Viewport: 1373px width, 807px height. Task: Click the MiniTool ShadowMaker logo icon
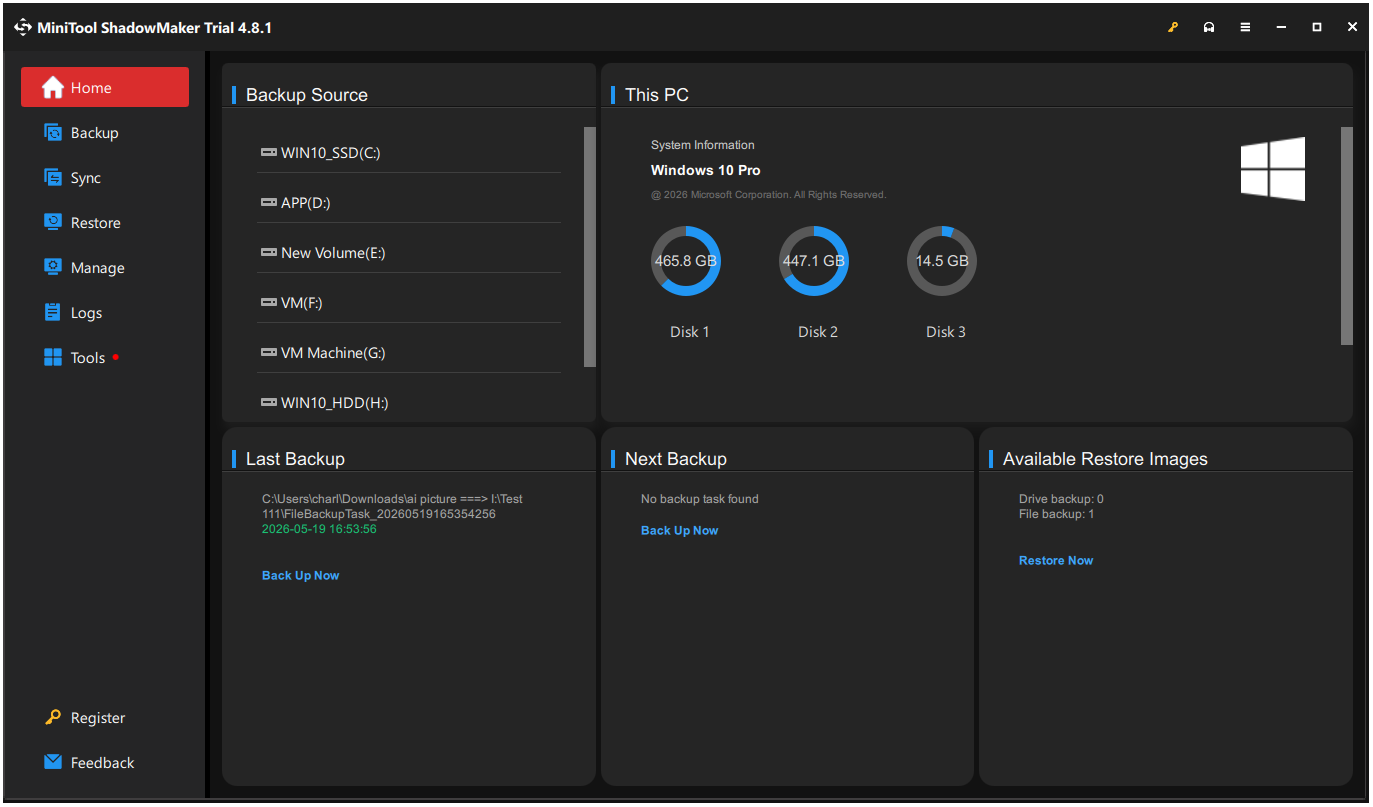tap(23, 28)
